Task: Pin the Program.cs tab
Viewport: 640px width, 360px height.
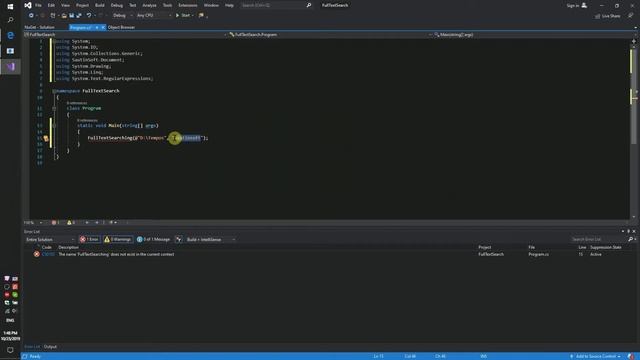Action: (x=97, y=27)
